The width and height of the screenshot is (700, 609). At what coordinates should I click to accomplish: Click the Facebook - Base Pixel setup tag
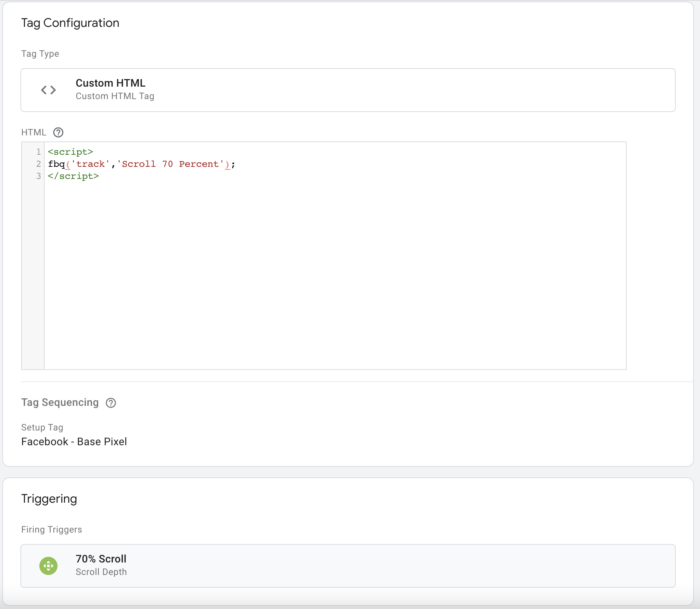click(x=74, y=442)
